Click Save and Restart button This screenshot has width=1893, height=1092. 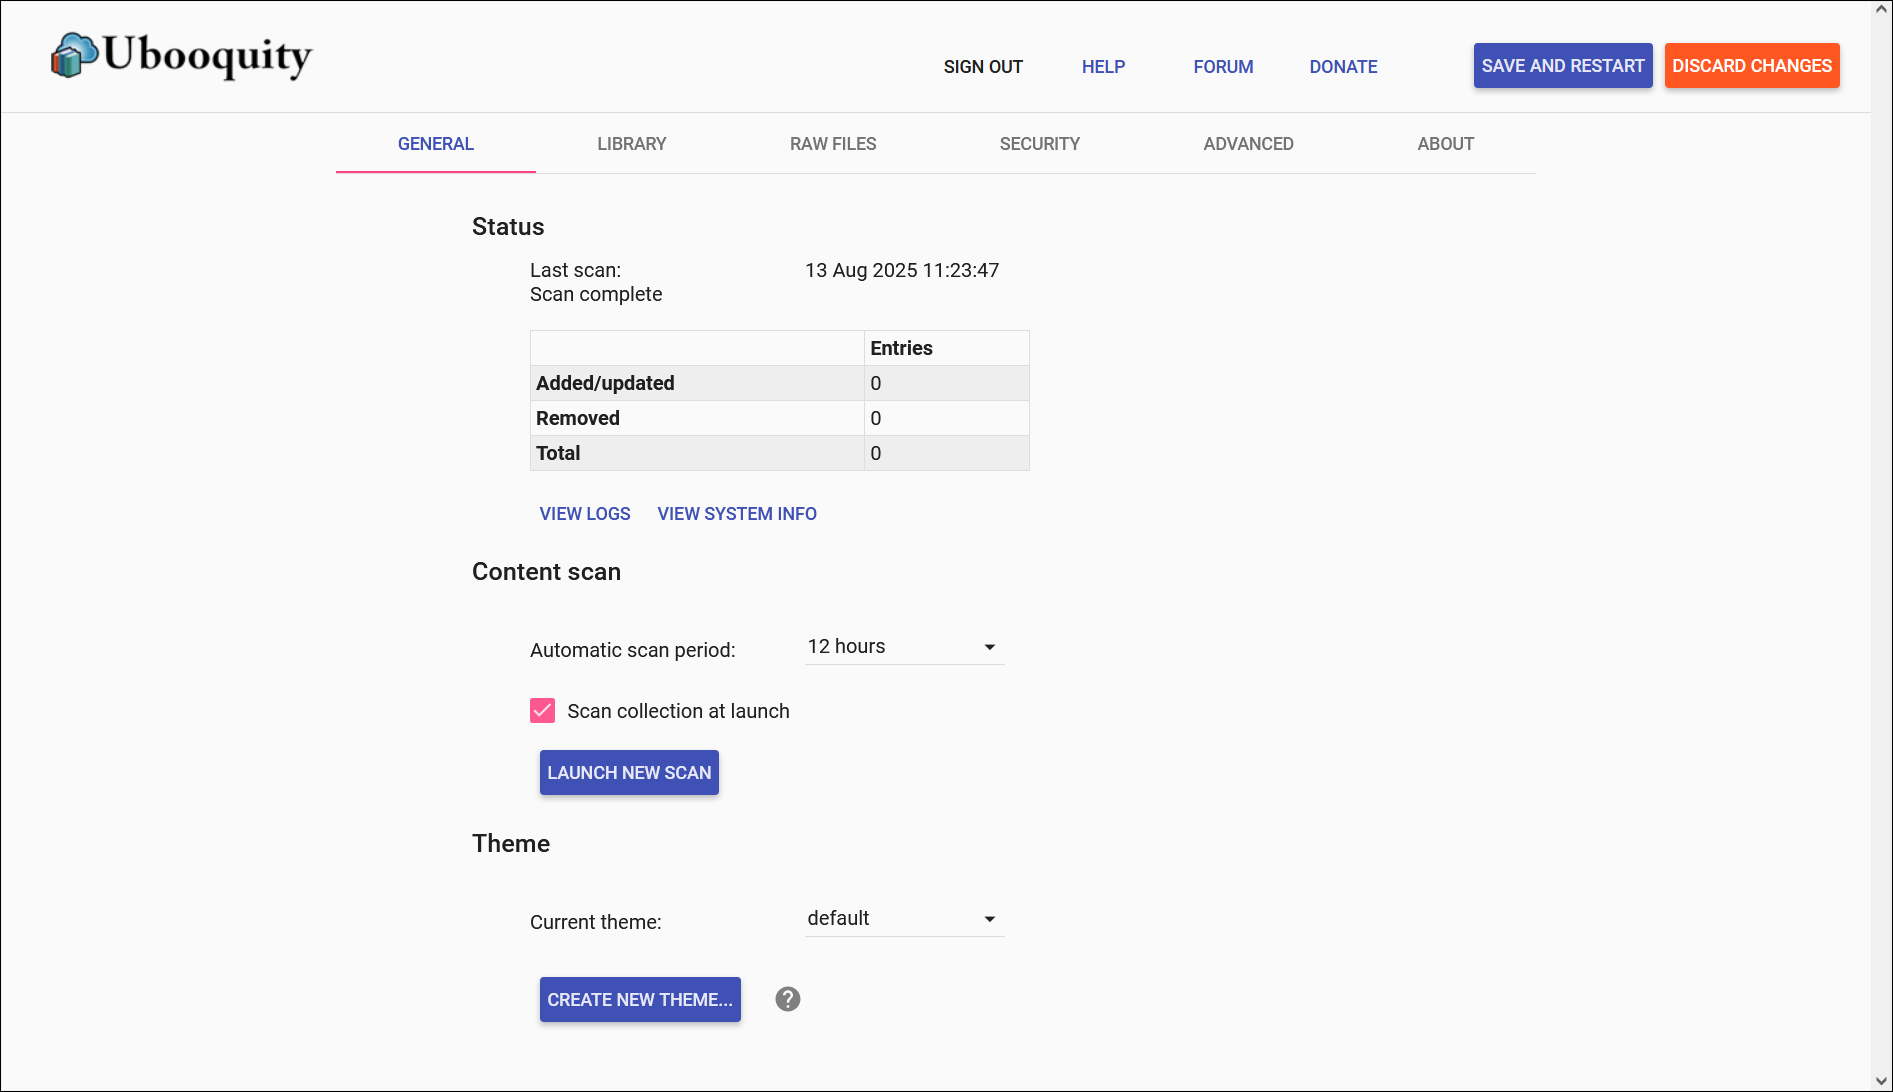pos(1563,66)
